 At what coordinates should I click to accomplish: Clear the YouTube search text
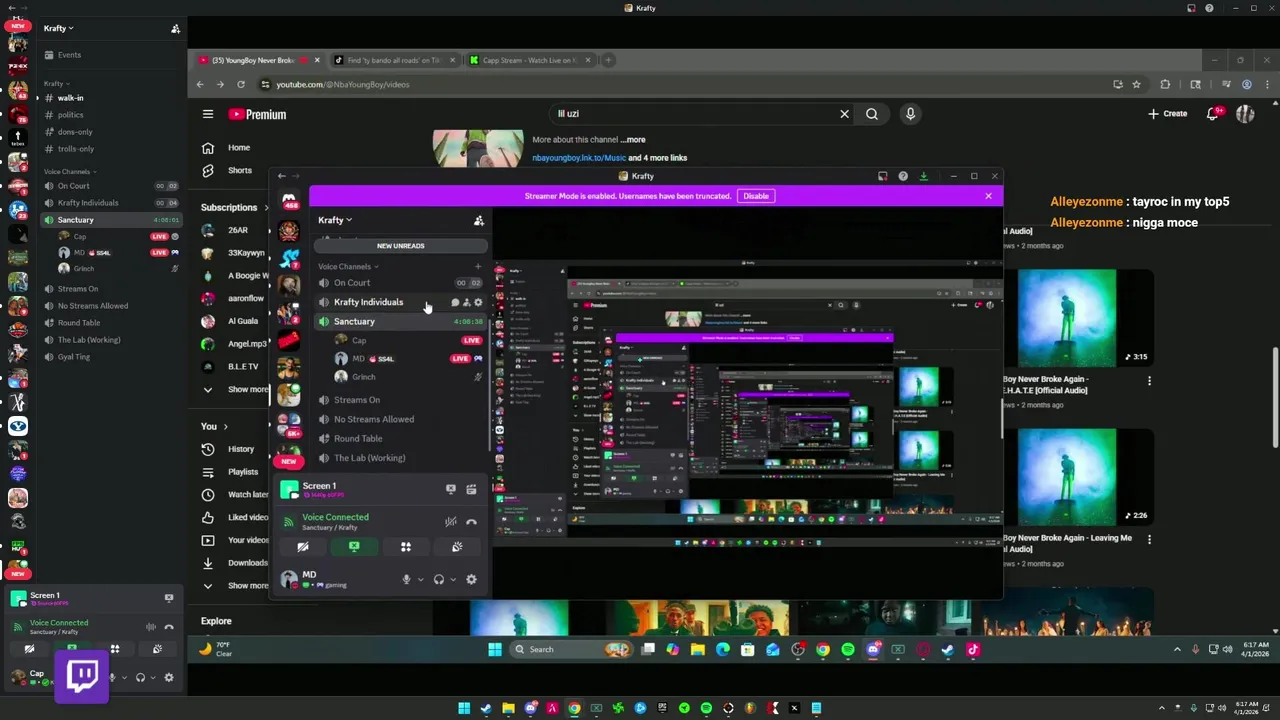[x=844, y=114]
